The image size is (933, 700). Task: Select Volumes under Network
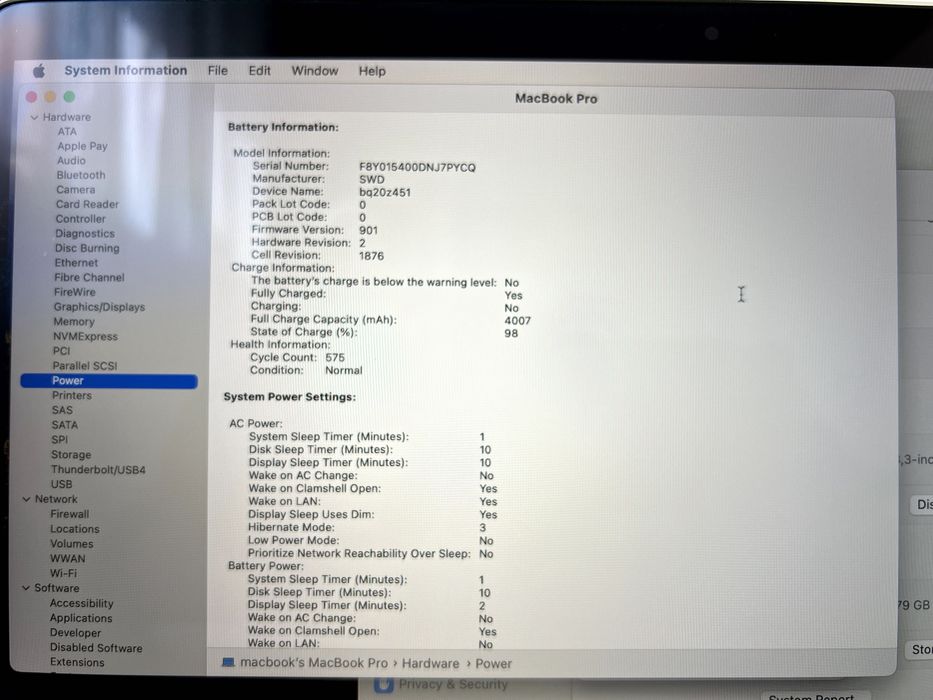71,543
